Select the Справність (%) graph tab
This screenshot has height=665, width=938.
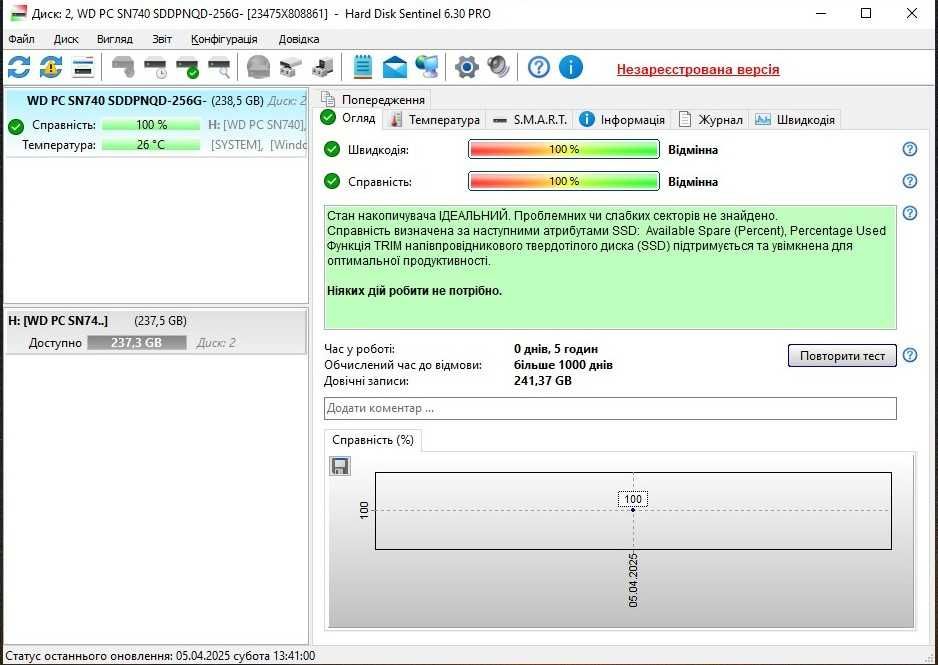click(x=373, y=440)
